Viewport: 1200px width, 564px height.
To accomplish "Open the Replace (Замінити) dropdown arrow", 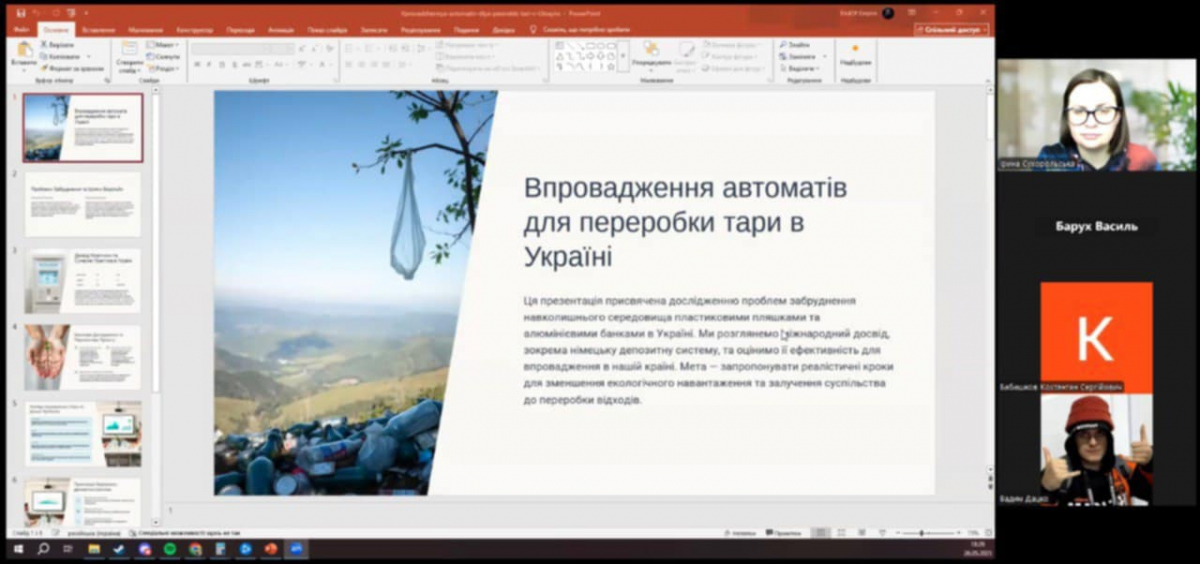I will 824,57.
